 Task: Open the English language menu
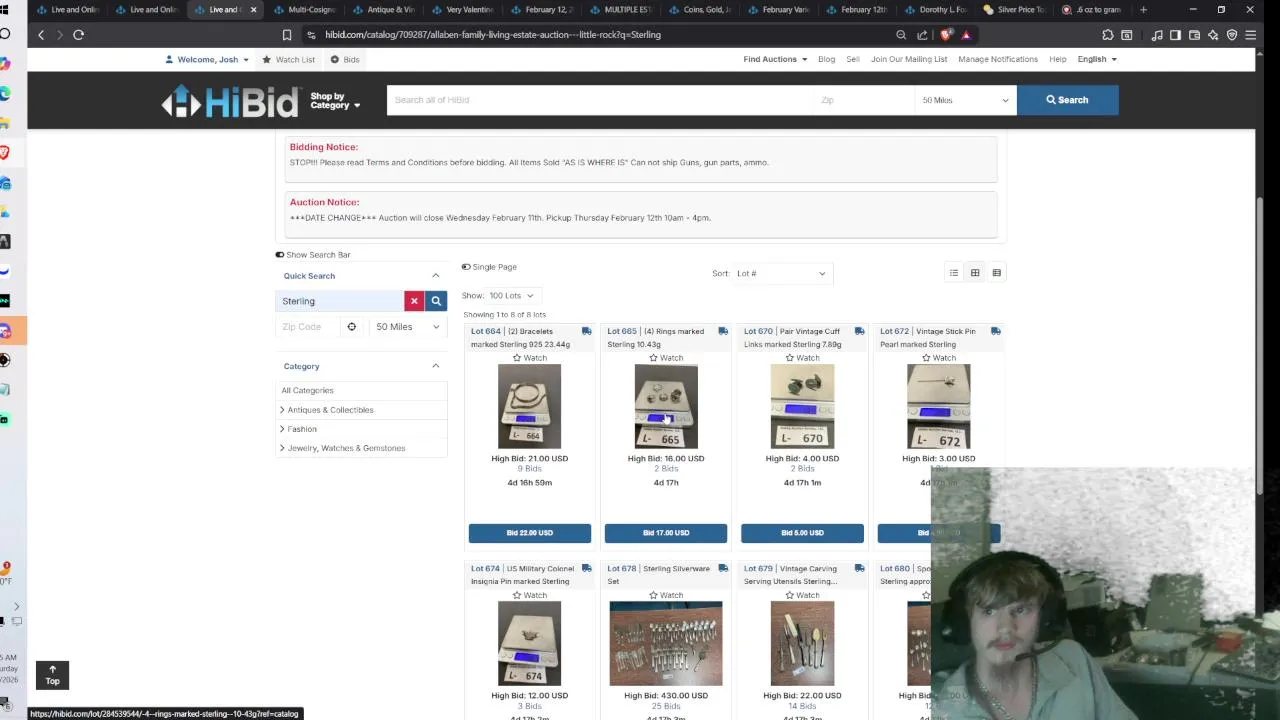(1097, 59)
